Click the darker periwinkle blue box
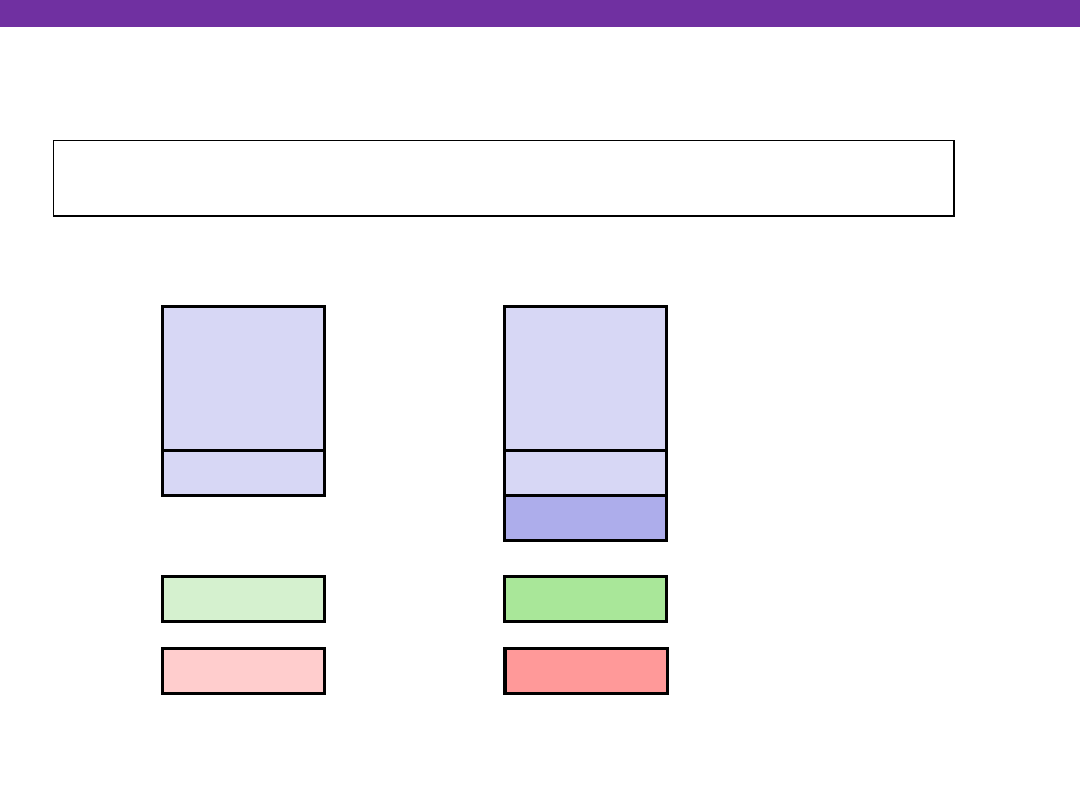This screenshot has height=810, width=1080. point(585,518)
